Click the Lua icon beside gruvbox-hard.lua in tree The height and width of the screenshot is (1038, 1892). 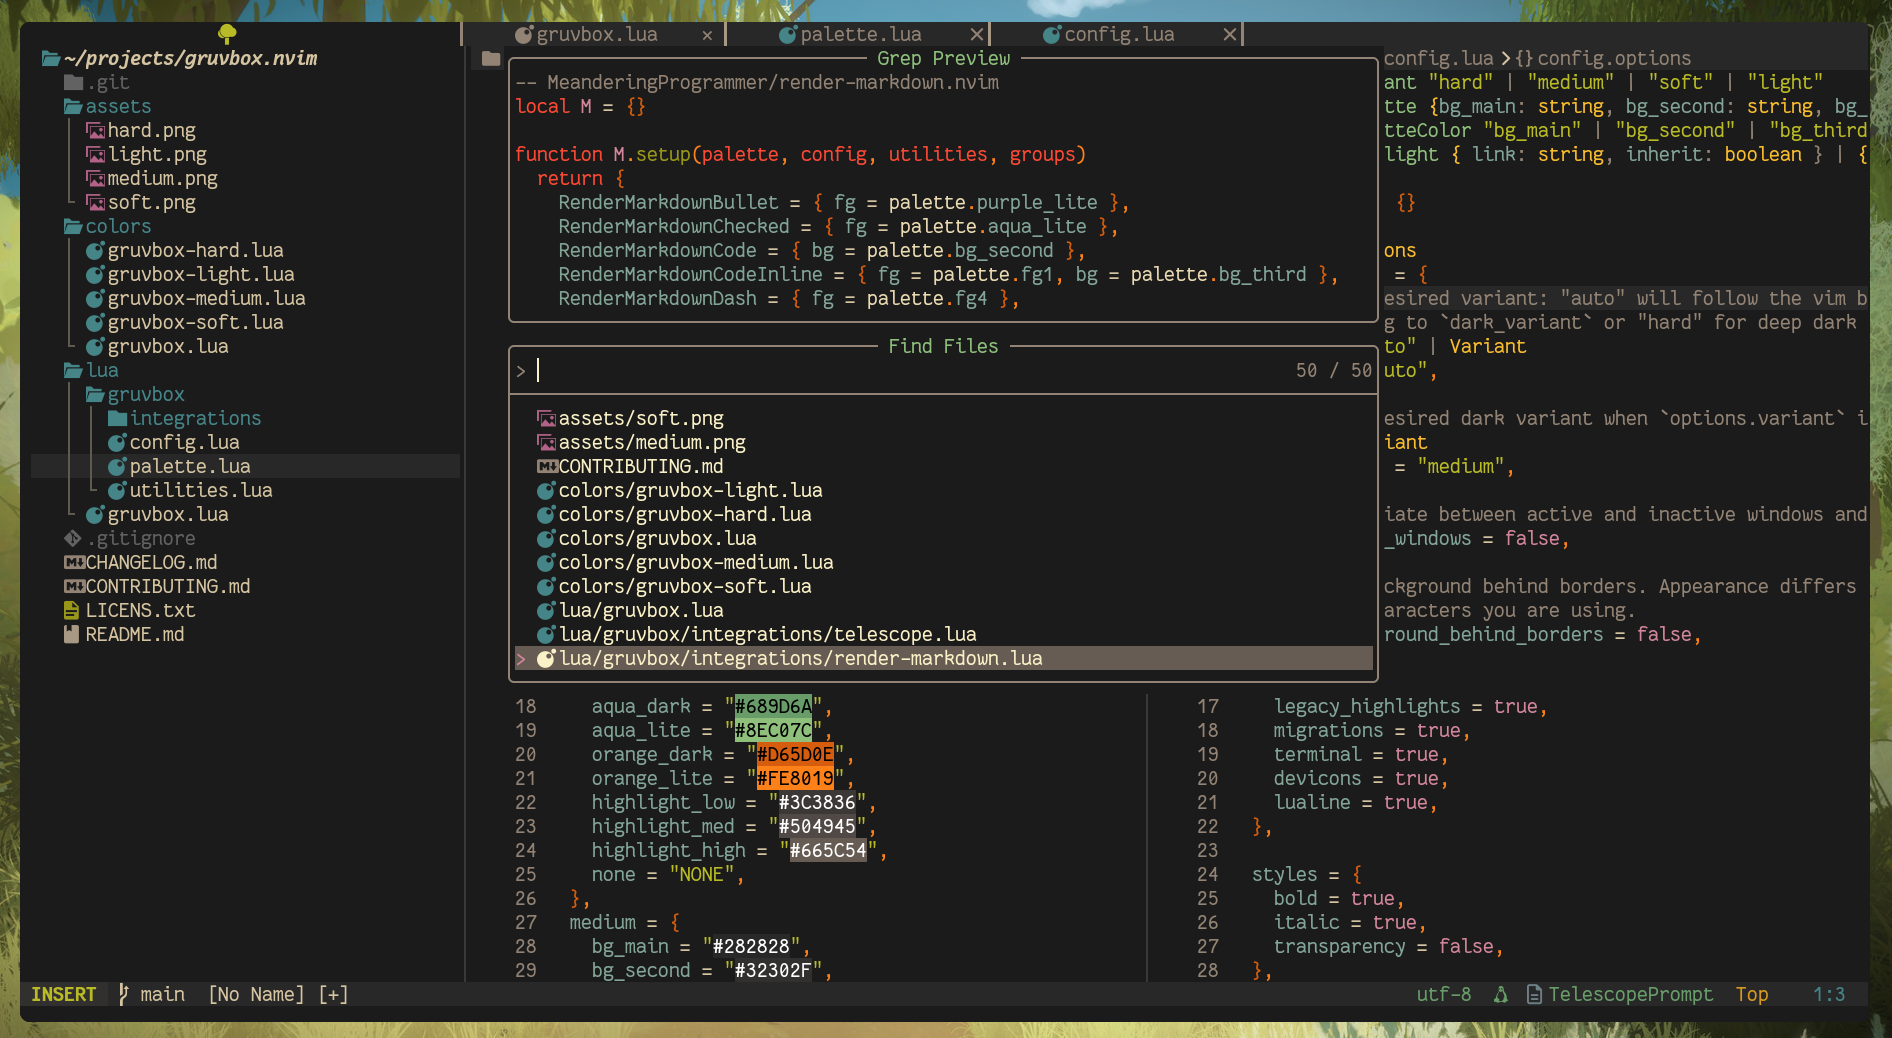[x=96, y=251]
